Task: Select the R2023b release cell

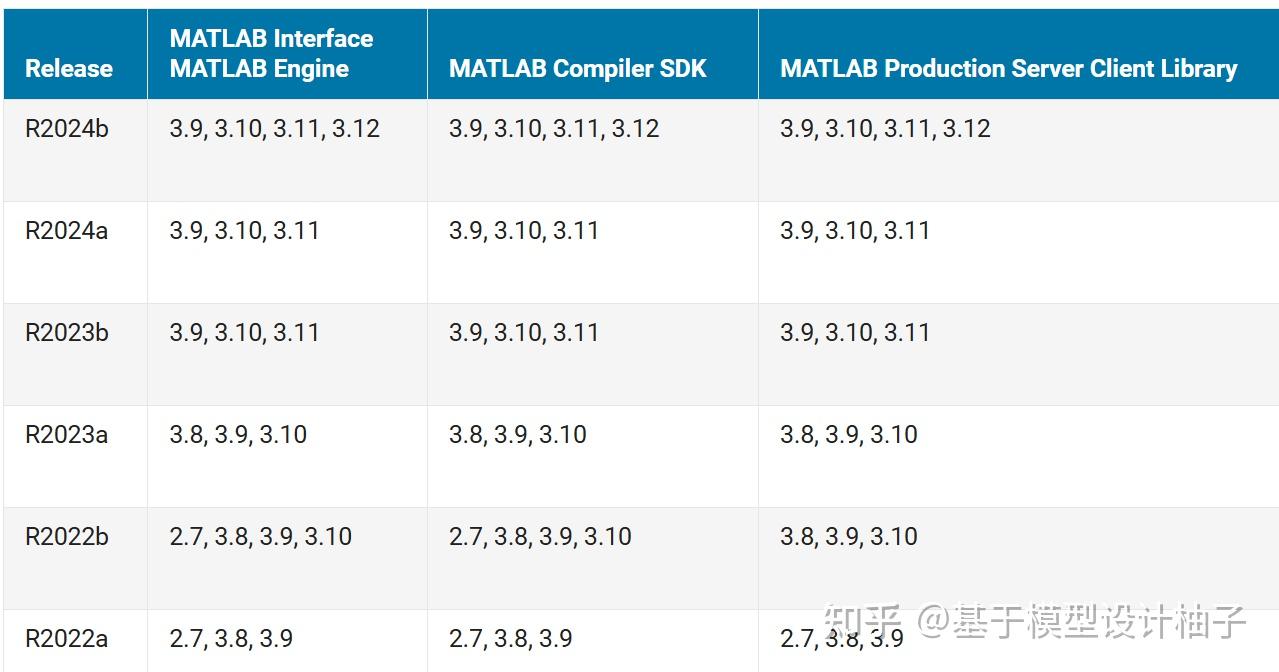Action: click(66, 333)
